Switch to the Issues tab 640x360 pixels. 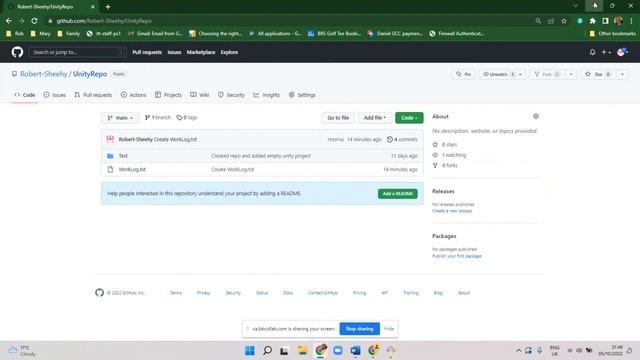pyautogui.click(x=55, y=95)
